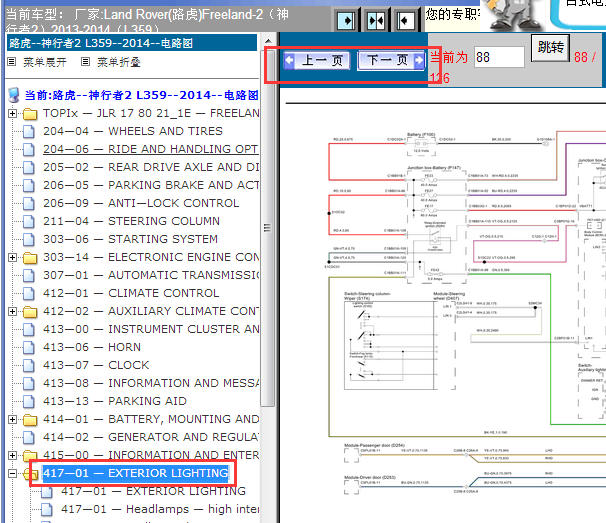Open the 413-06 HORN entry
This screenshot has height=523, width=606.
click(92, 347)
